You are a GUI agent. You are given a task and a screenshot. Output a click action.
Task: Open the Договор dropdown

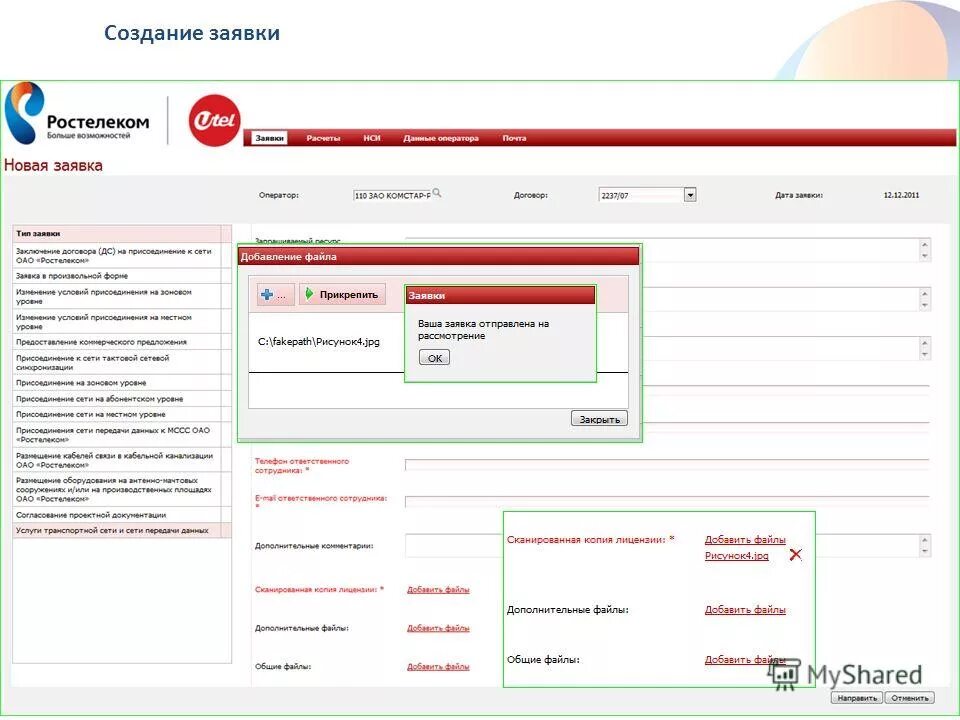(689, 194)
